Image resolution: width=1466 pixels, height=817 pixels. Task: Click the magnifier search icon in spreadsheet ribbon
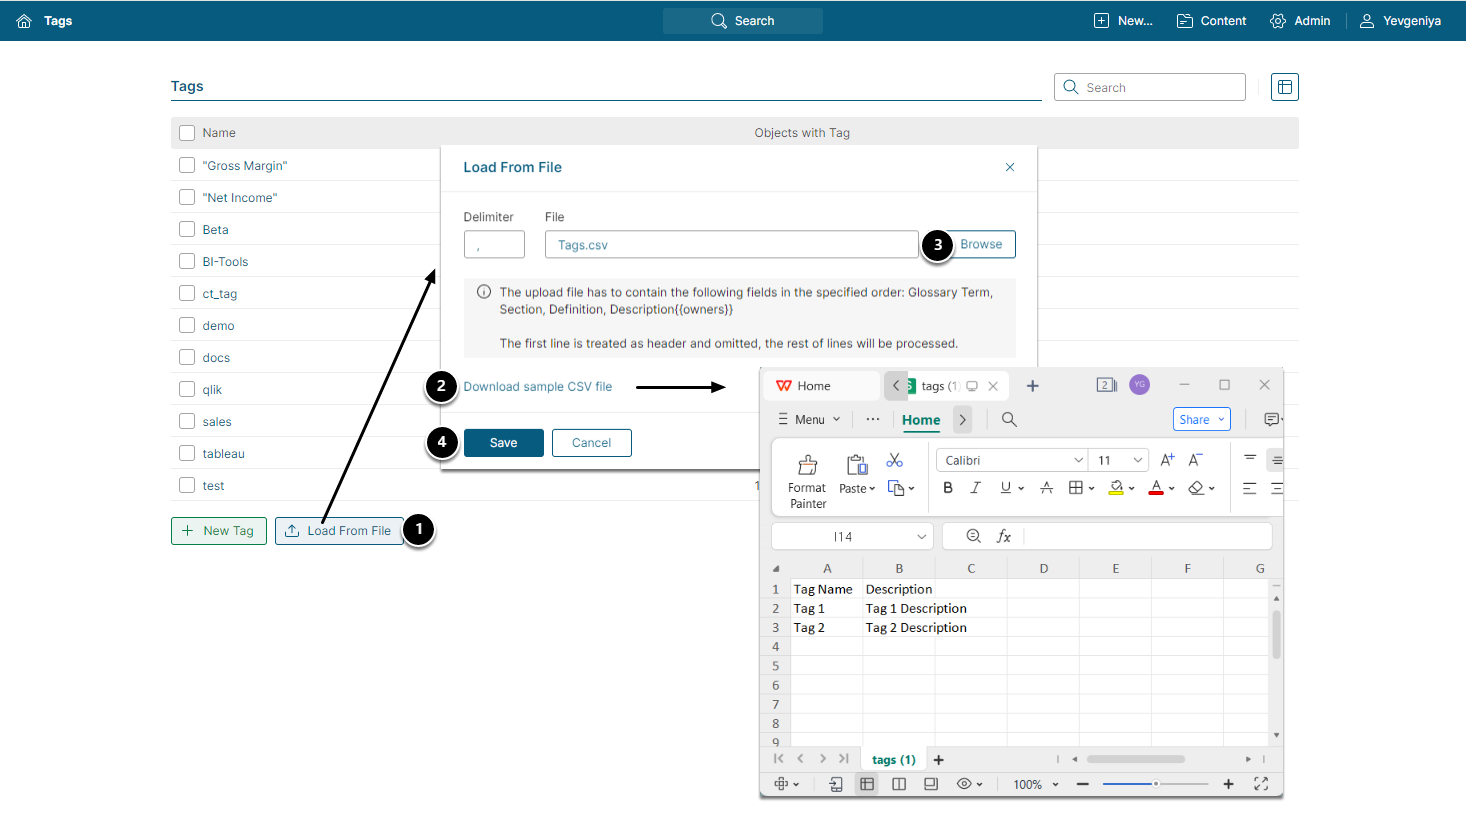(1010, 420)
